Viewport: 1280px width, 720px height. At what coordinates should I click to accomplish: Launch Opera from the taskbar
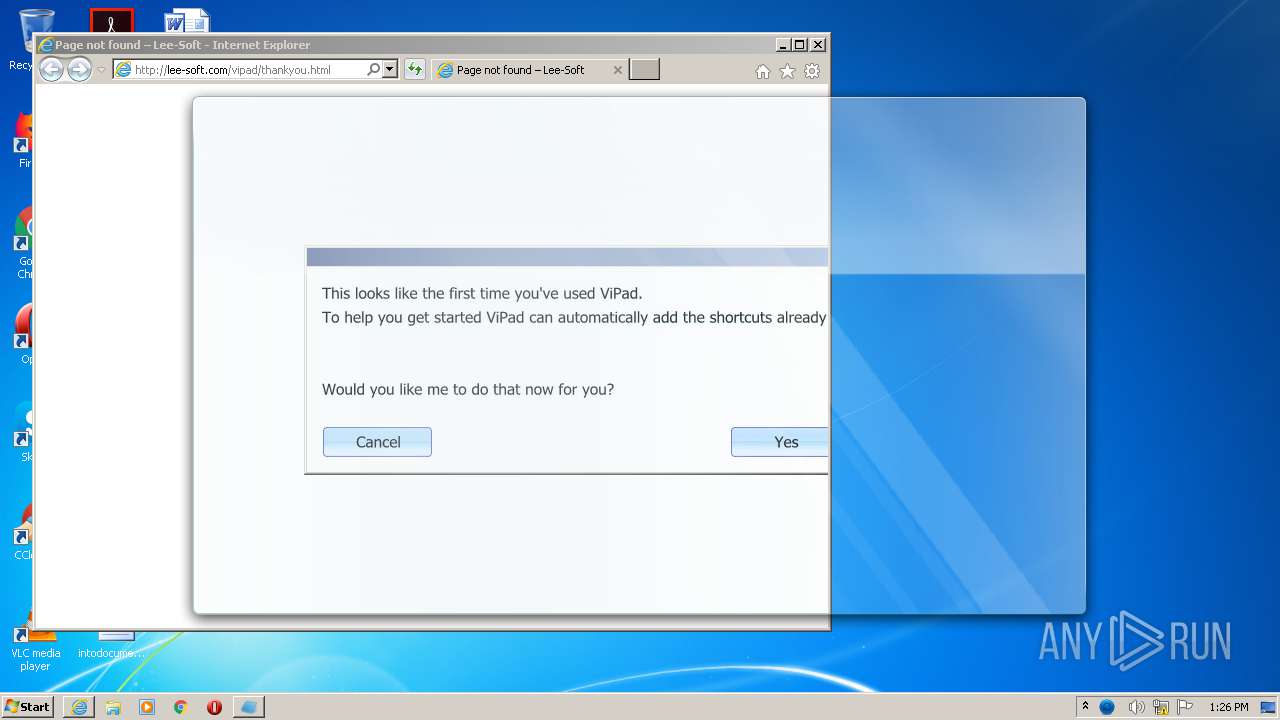214,706
